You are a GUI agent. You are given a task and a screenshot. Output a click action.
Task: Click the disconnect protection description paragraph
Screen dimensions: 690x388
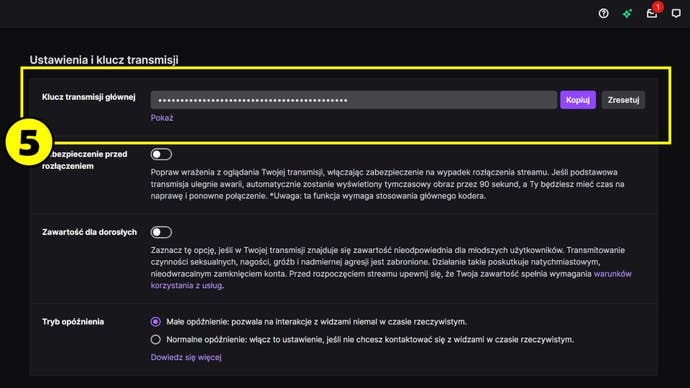click(387, 184)
